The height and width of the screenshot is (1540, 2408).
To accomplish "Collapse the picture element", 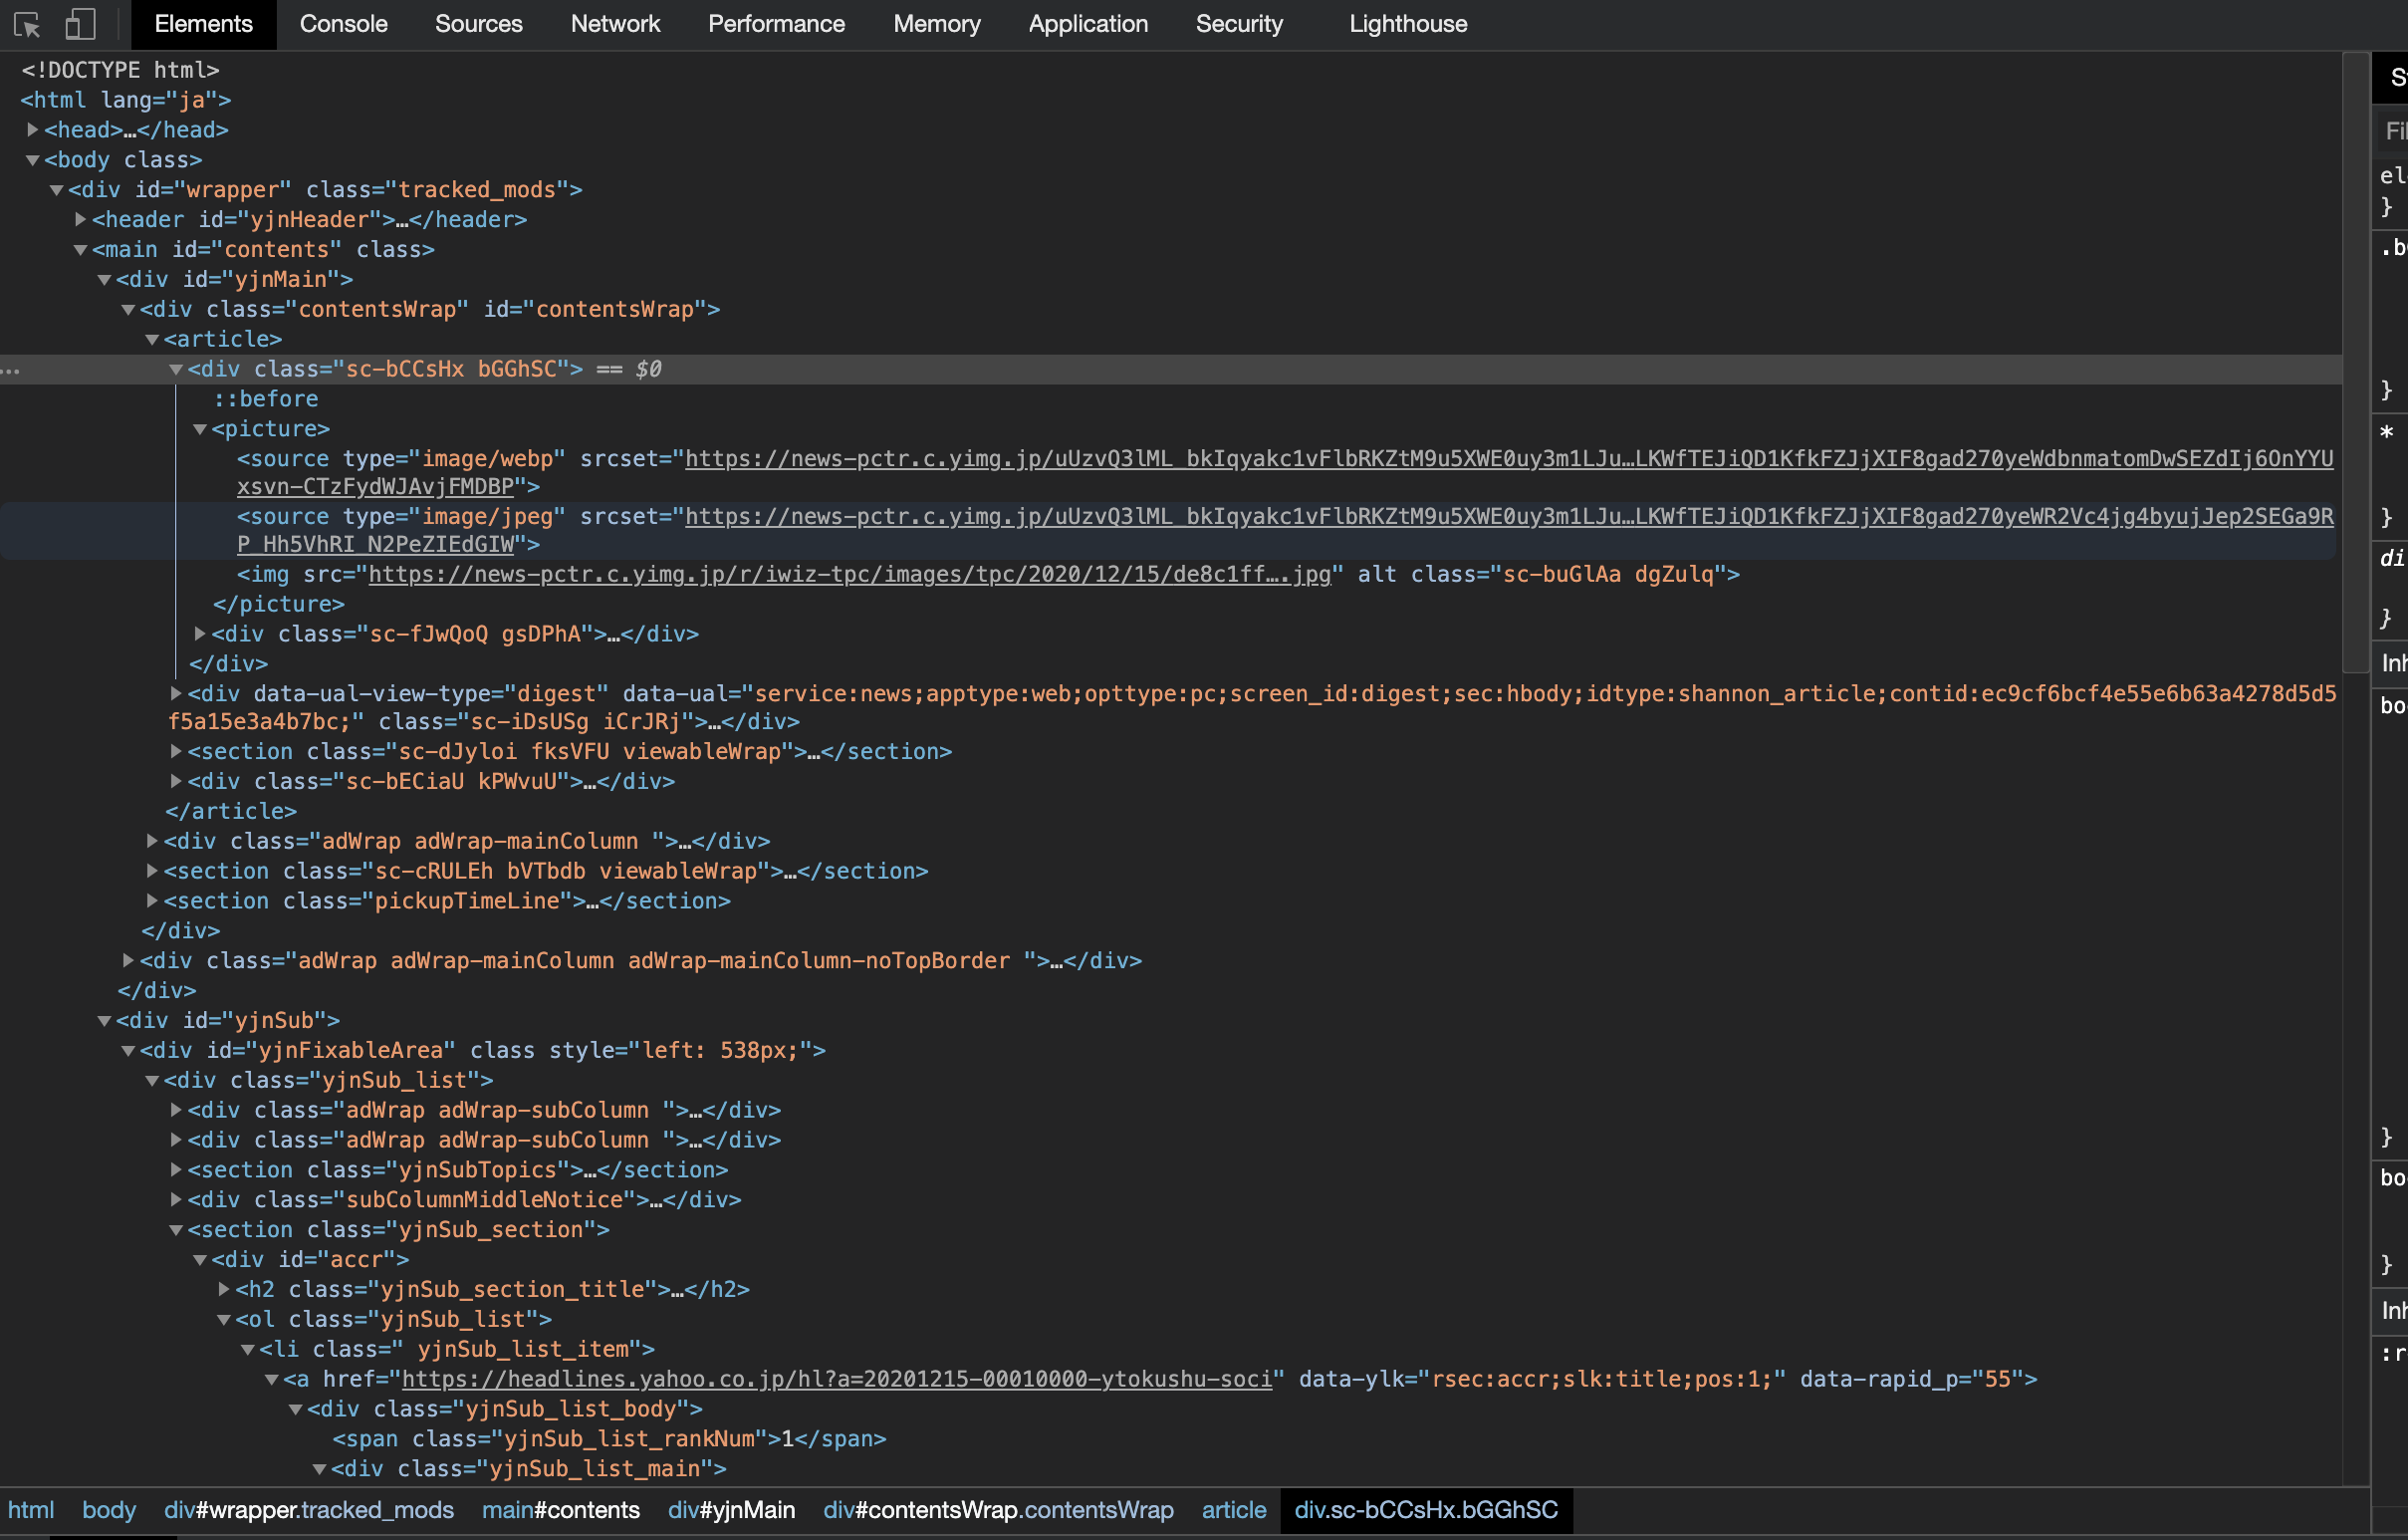I will pyautogui.click(x=200, y=429).
